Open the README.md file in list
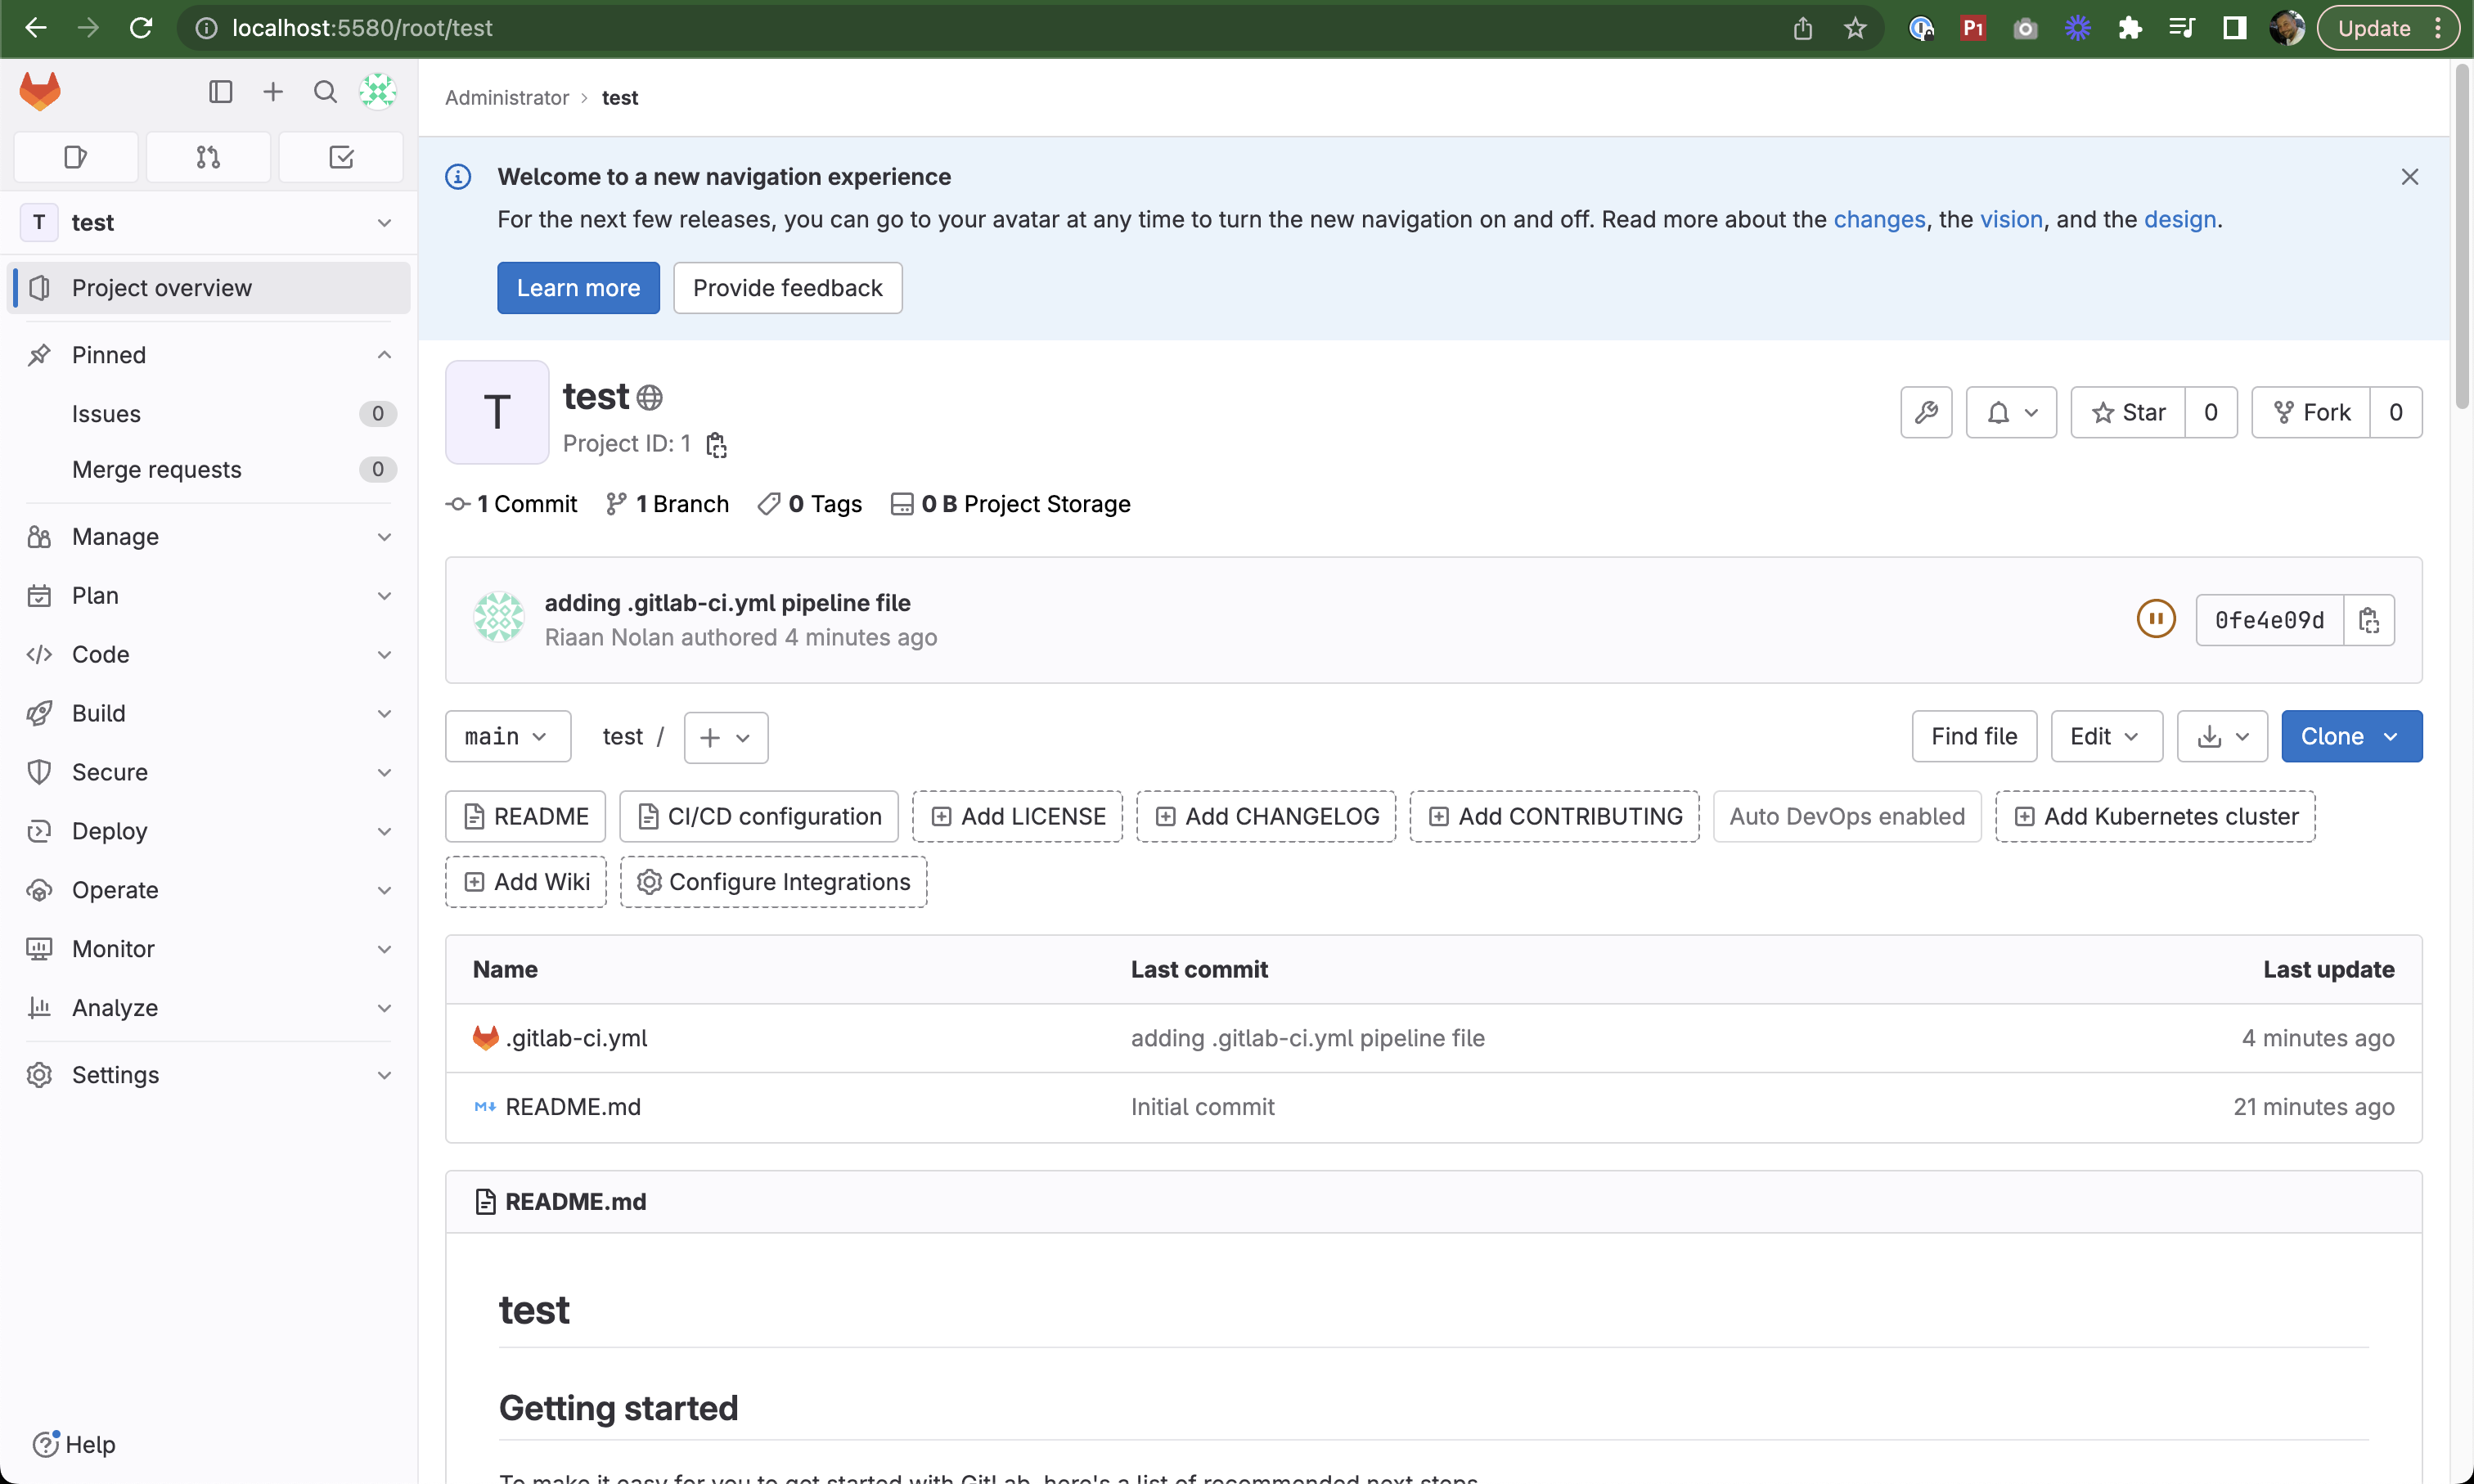This screenshot has height=1484, width=2474. (573, 1107)
